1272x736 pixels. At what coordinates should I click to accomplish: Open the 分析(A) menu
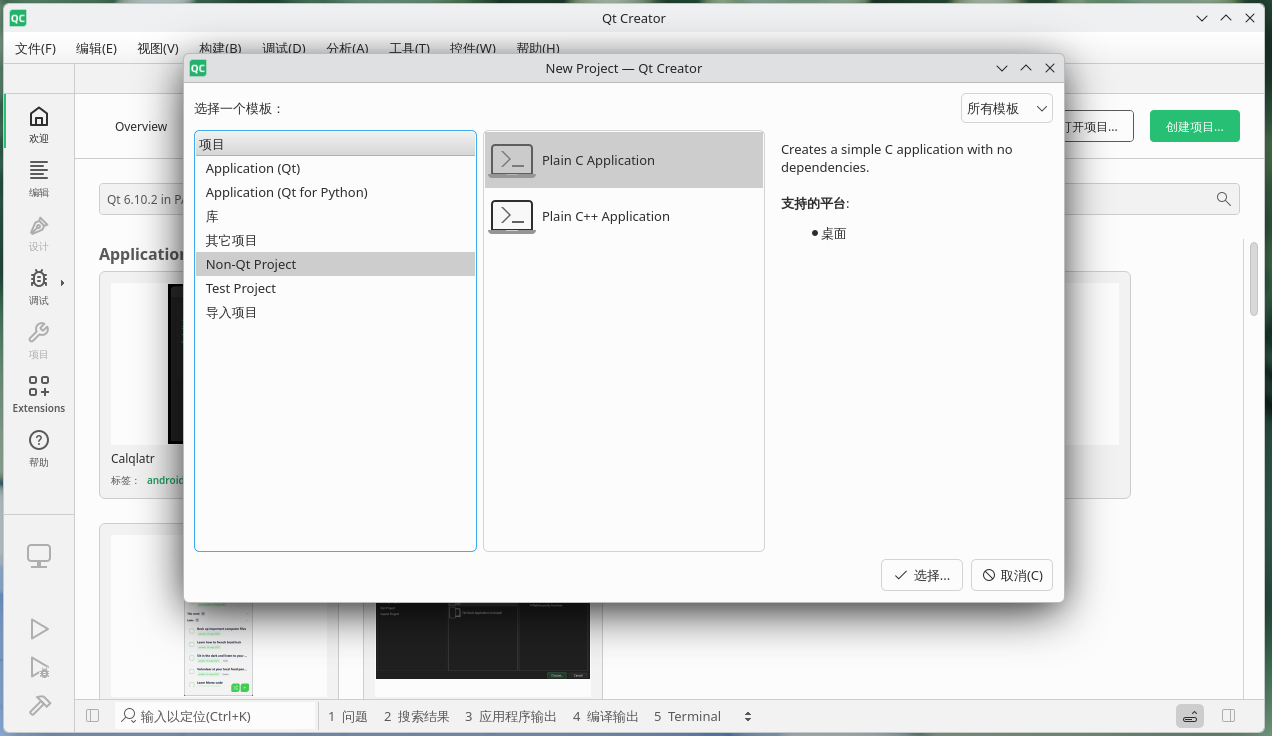pos(347,48)
